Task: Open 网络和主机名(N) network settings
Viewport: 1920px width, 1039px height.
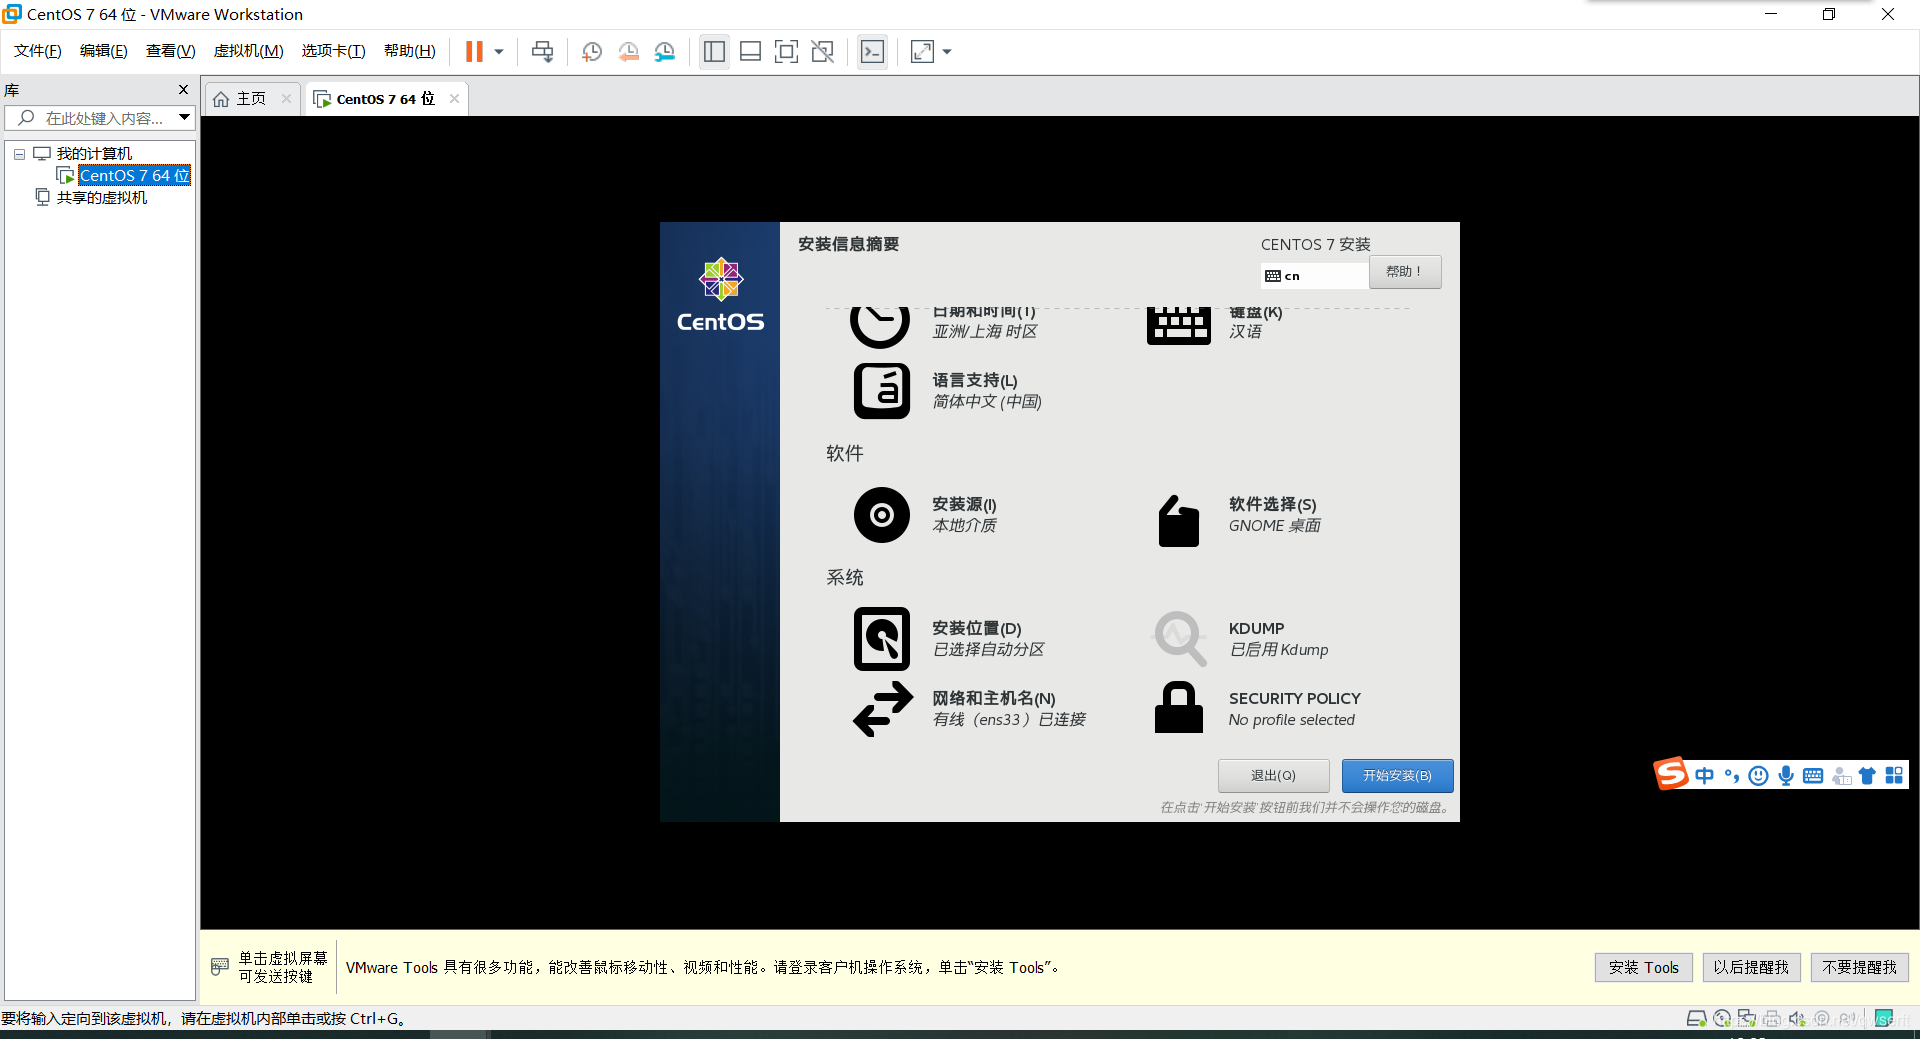Action: click(x=969, y=709)
